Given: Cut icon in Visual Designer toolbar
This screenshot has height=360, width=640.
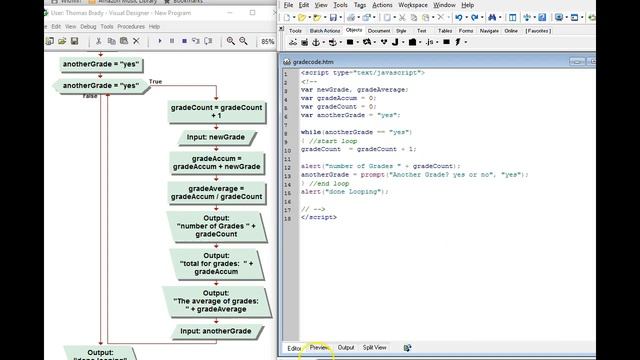Looking at the screenshot, I should pos(98,41).
